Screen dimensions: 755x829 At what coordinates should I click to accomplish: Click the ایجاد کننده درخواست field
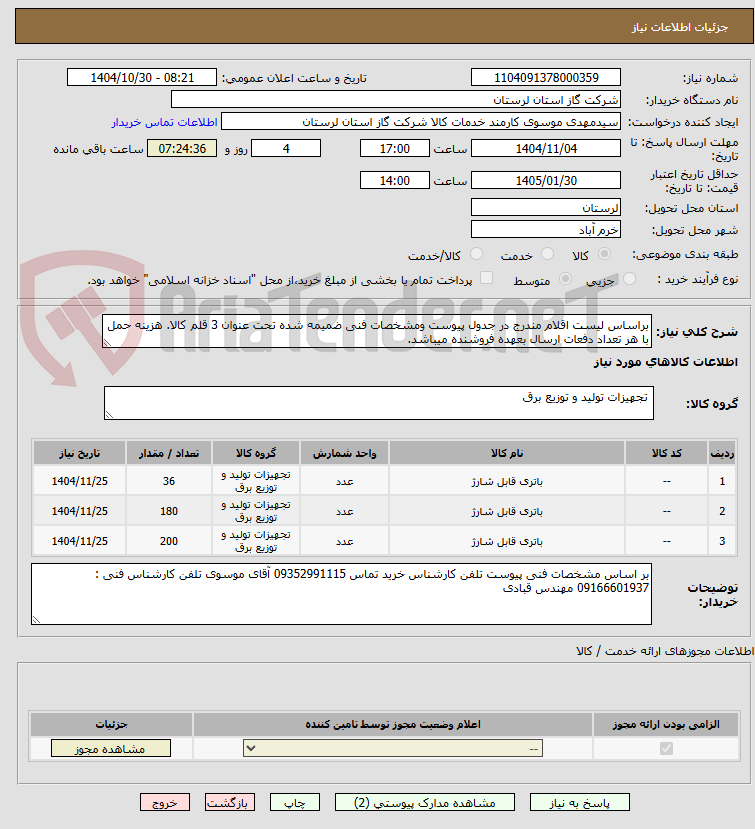(x=421, y=122)
